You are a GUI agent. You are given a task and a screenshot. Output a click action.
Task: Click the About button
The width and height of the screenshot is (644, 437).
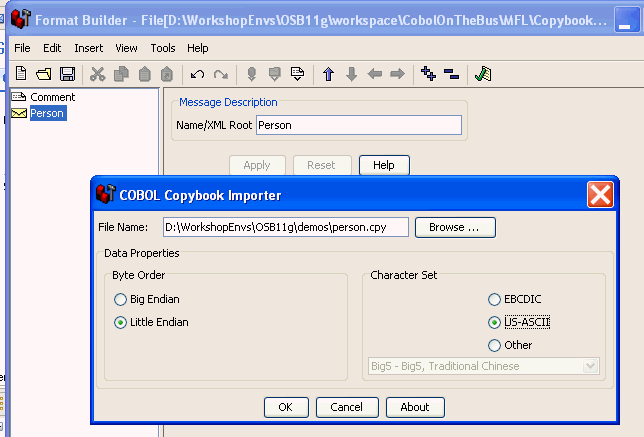(415, 407)
